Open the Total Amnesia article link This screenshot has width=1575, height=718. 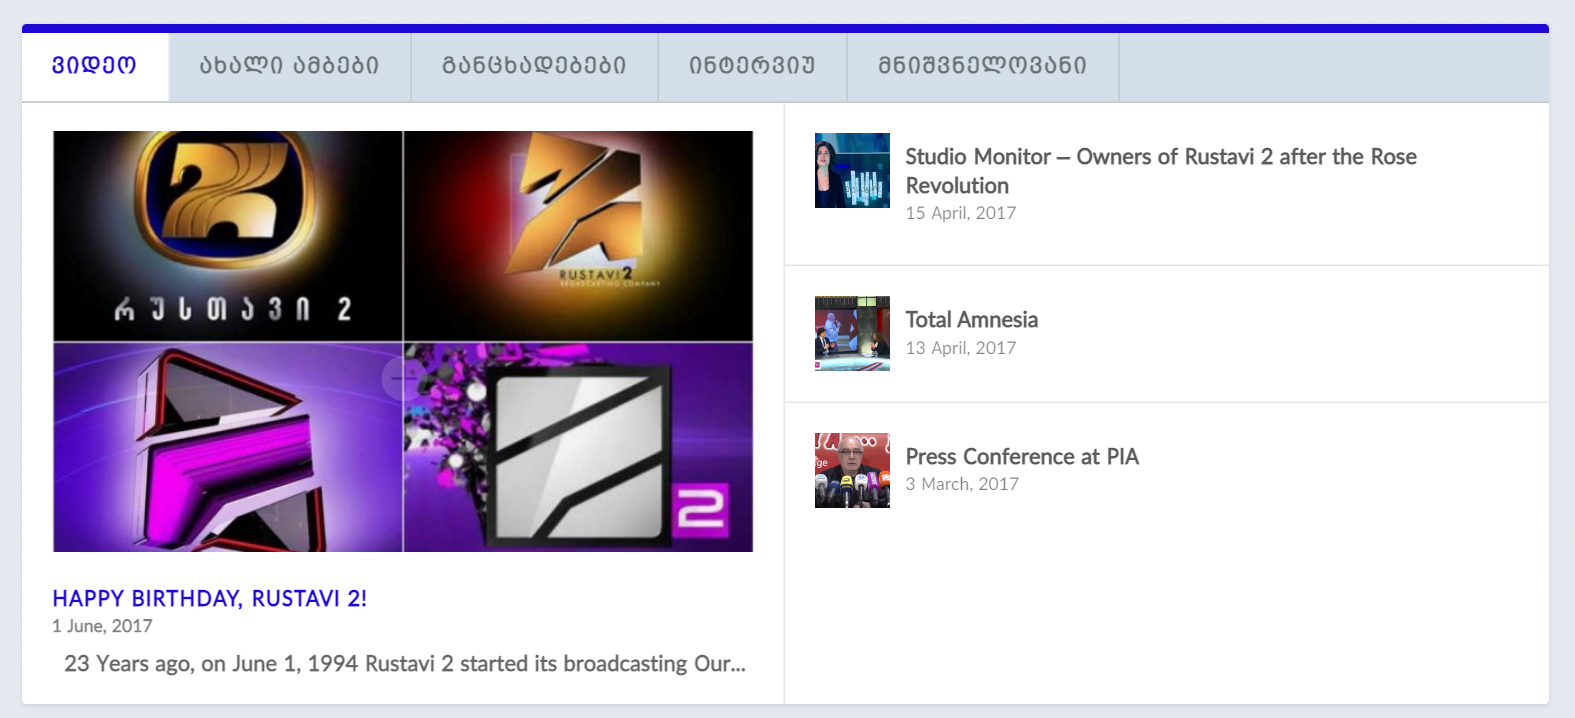tap(972, 320)
